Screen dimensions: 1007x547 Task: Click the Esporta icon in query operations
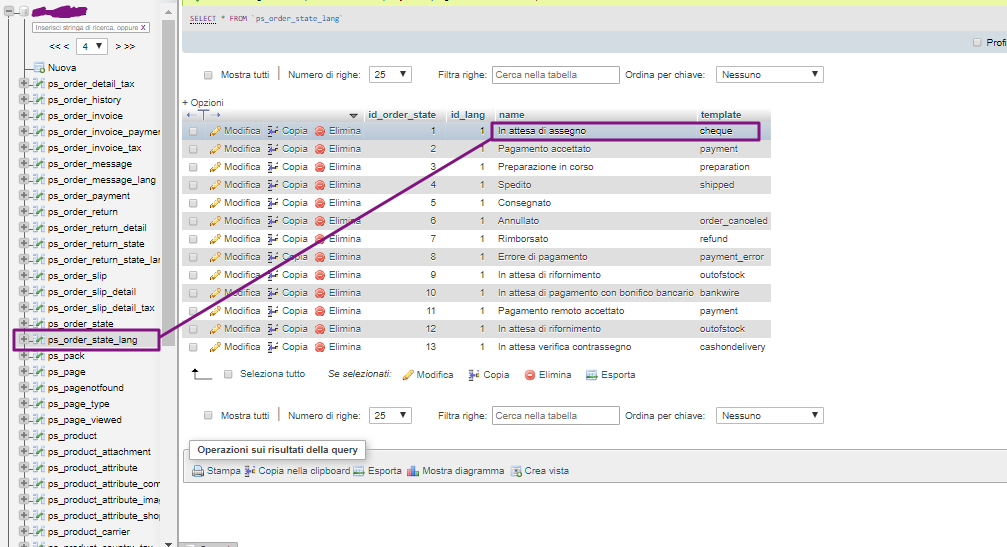coord(359,471)
